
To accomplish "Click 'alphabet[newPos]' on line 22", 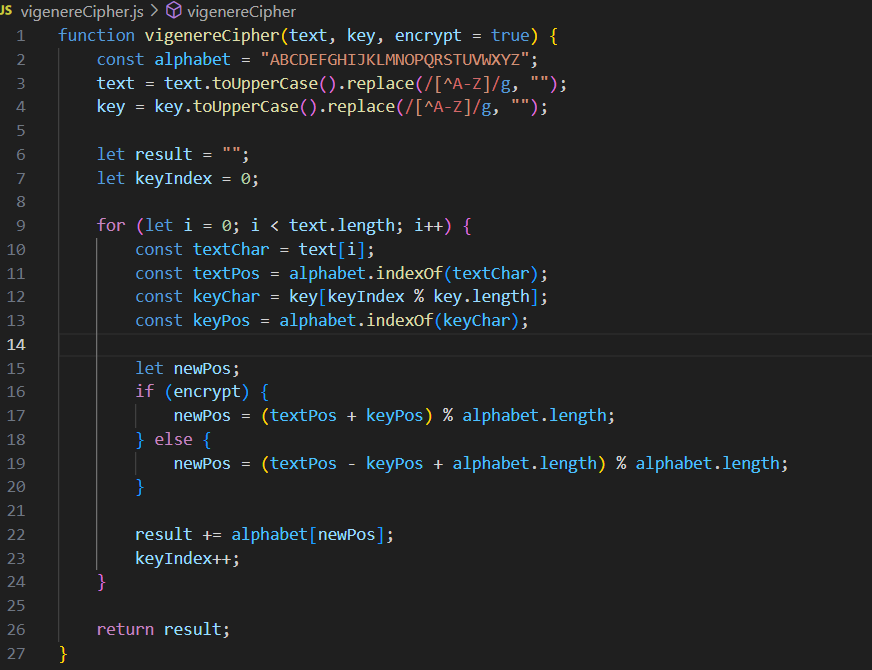I will [308, 535].
